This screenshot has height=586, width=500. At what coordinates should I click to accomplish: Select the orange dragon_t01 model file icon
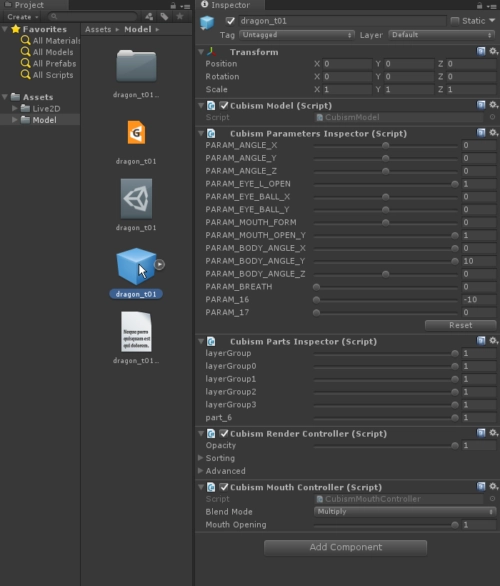point(136,132)
